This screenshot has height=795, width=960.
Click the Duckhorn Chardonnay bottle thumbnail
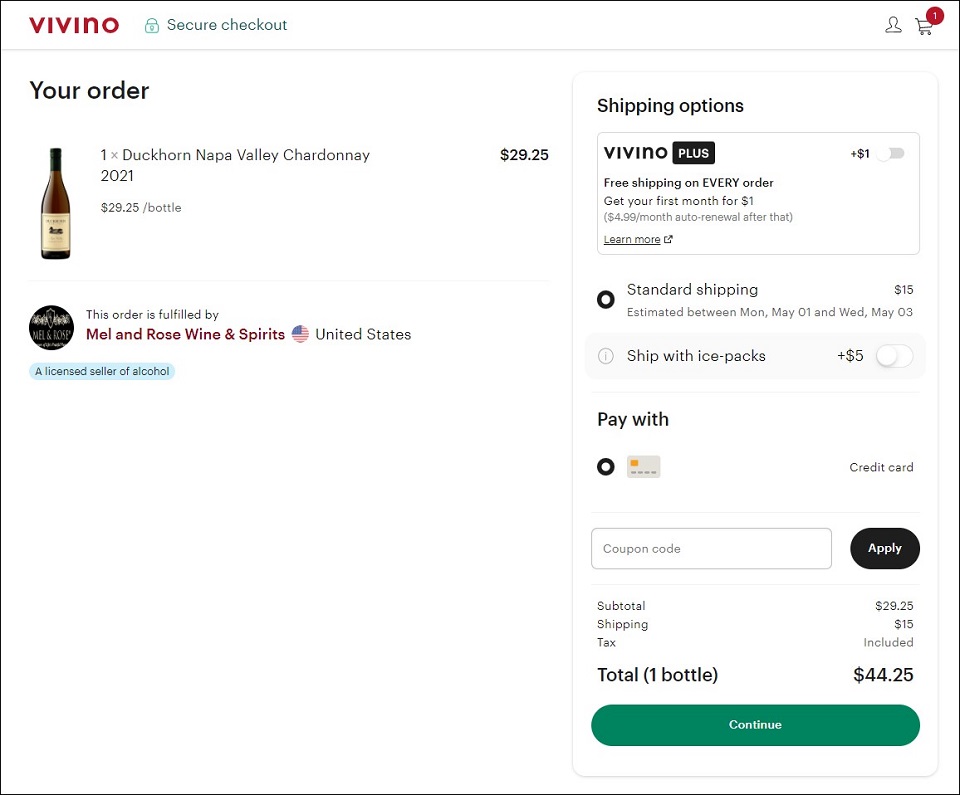56,203
